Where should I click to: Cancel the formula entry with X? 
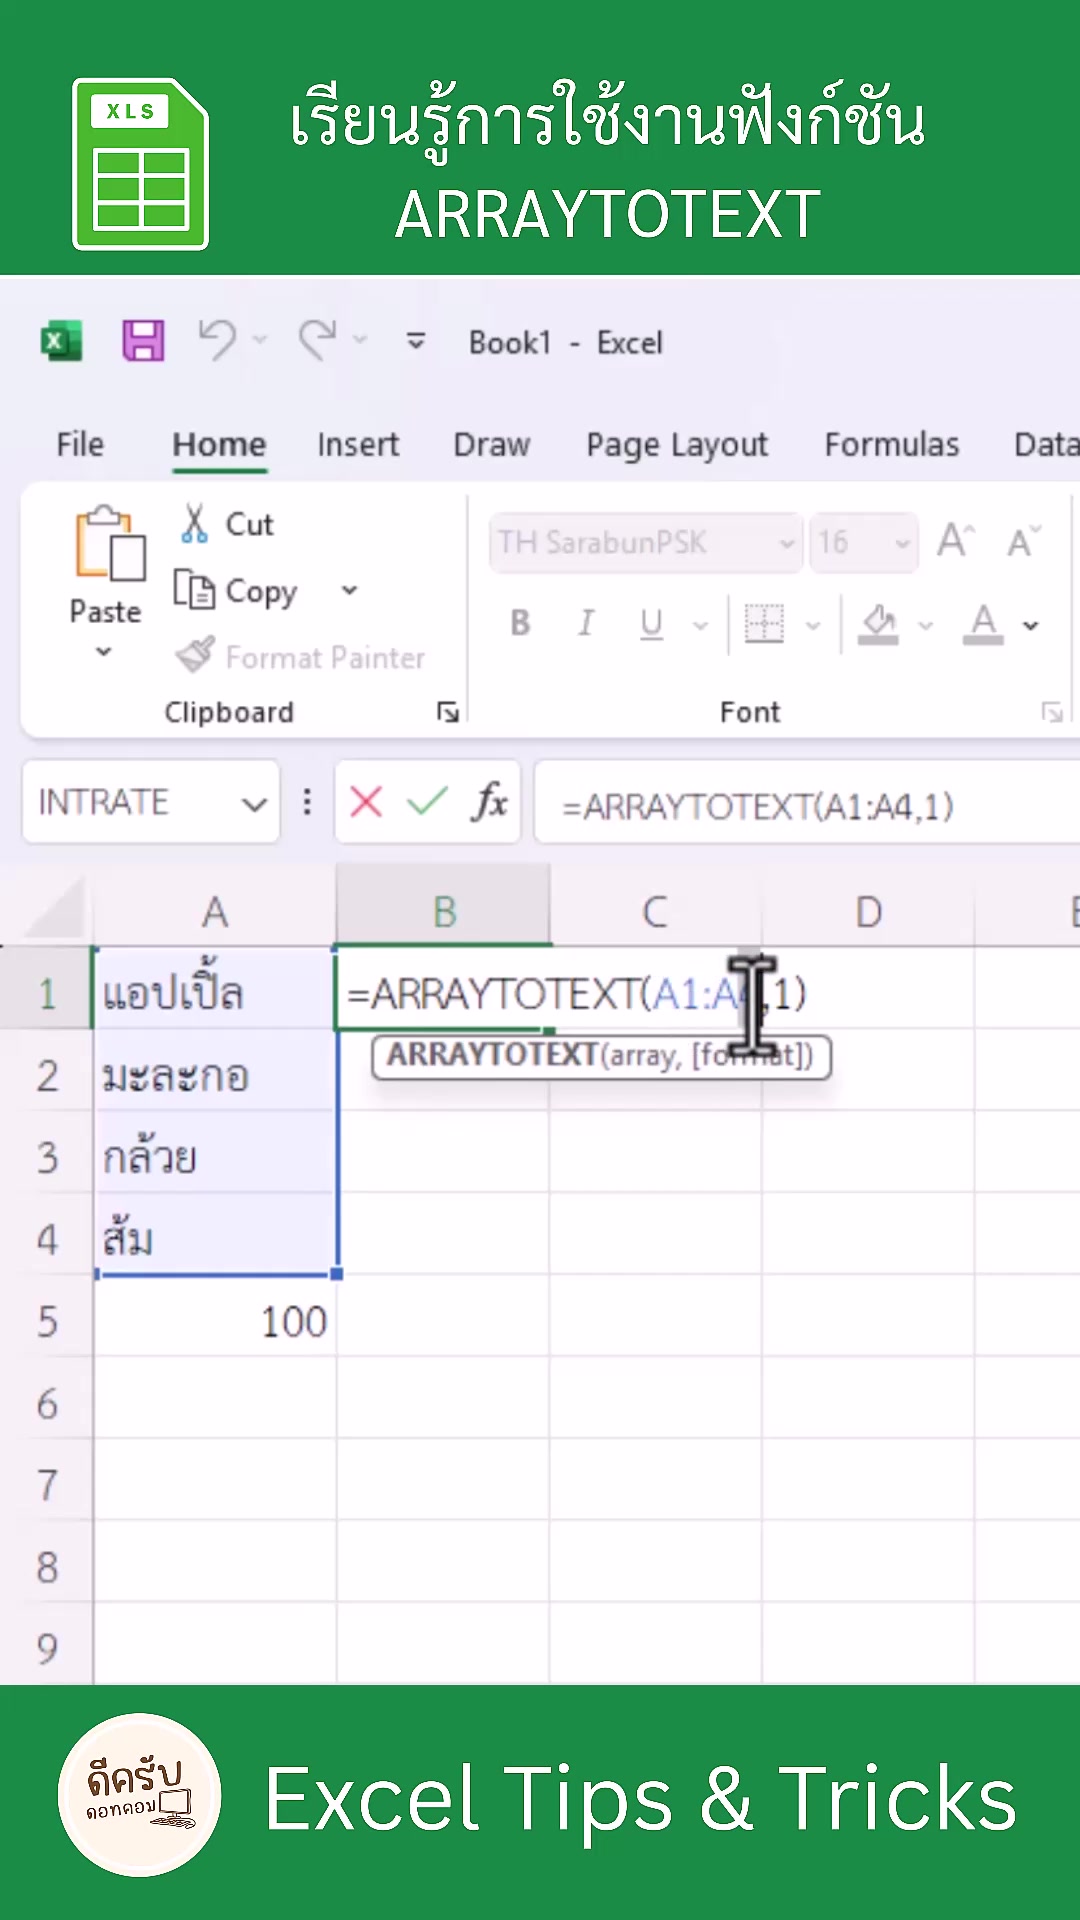(366, 802)
